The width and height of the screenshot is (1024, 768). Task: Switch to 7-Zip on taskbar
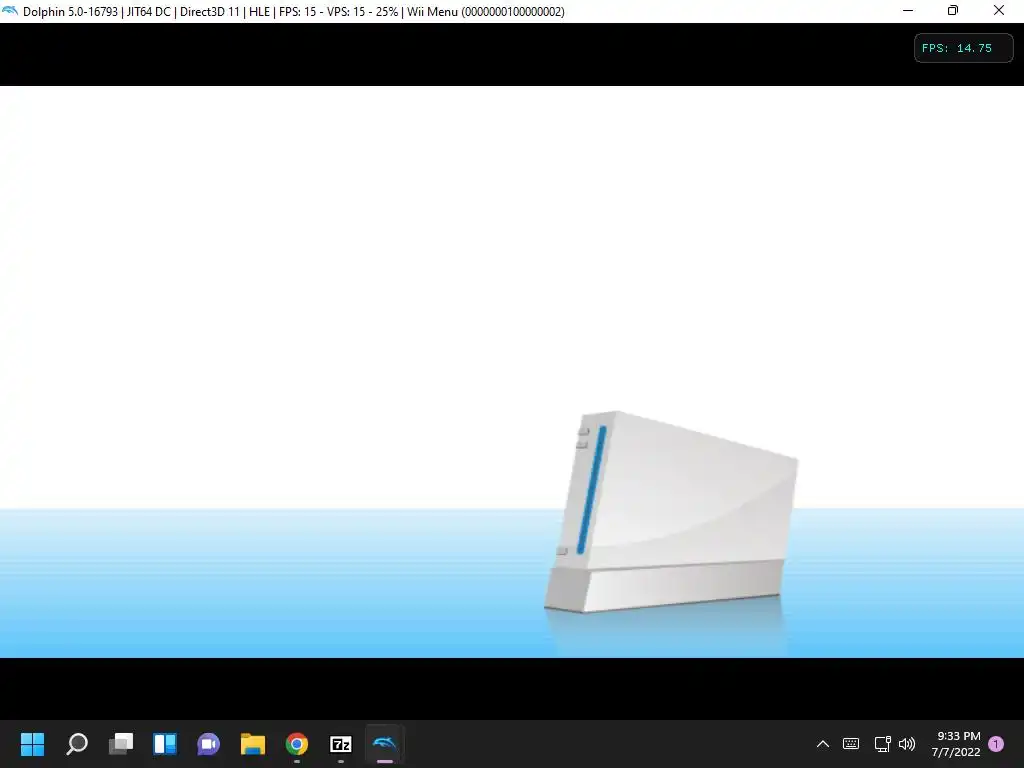point(341,744)
